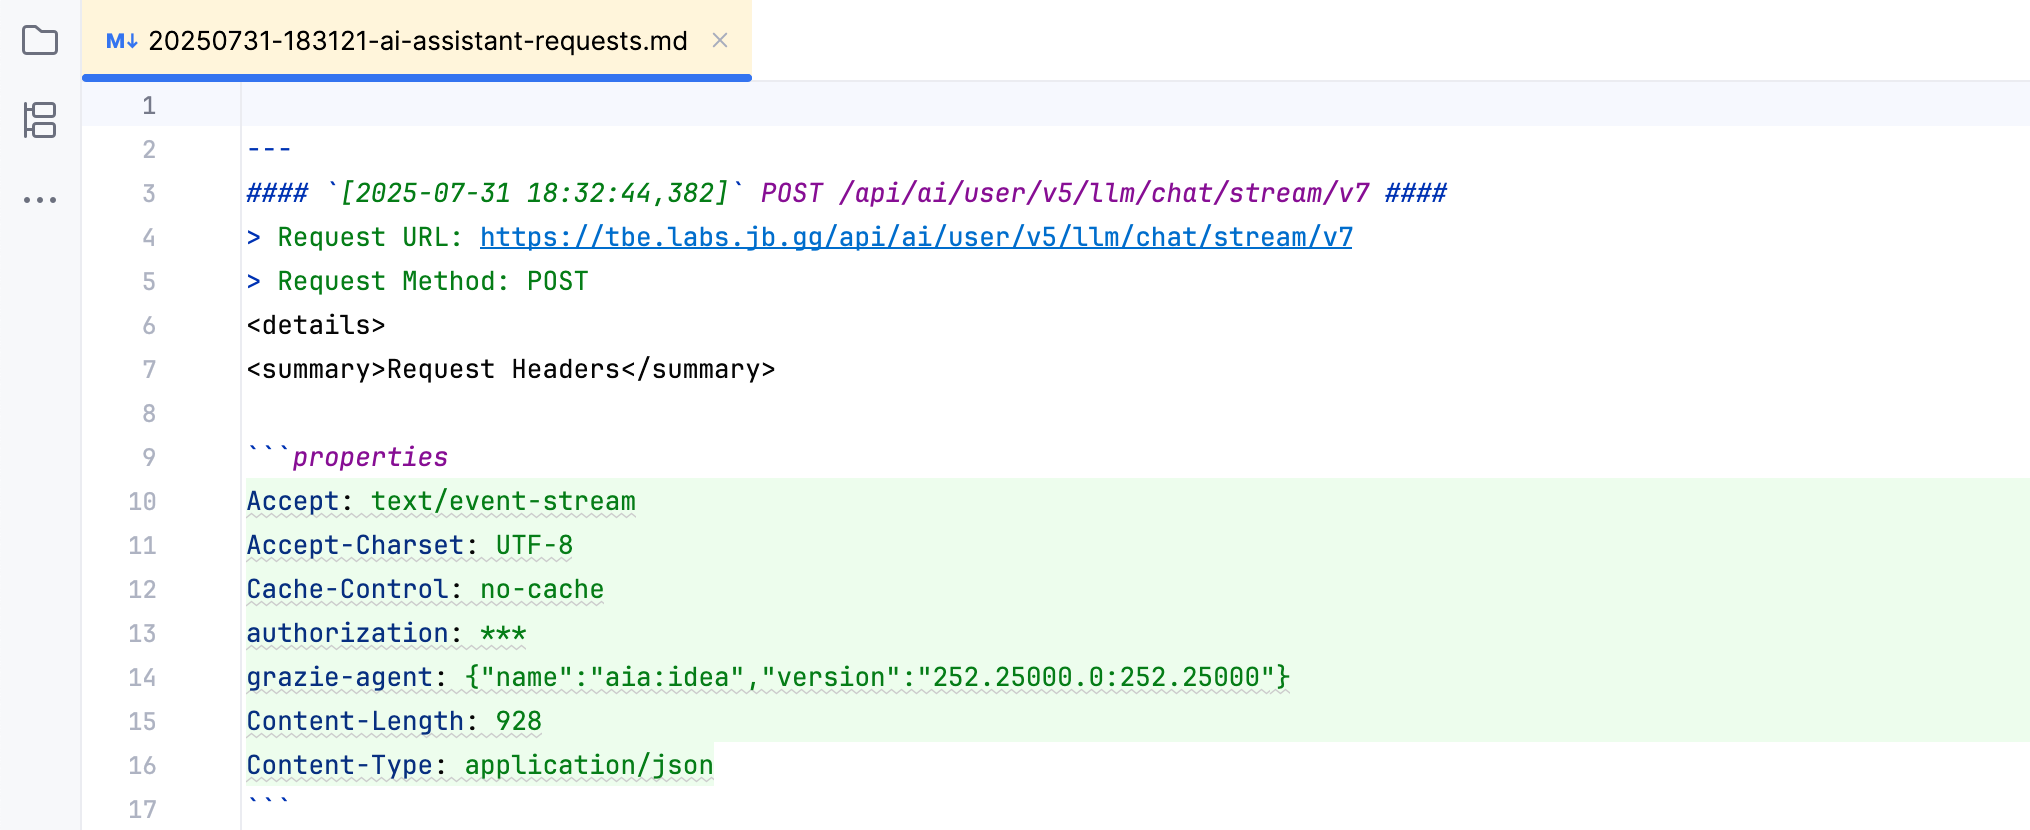Image resolution: width=2030 pixels, height=830 pixels.
Task: Click line number 10 in gutter
Action: 142,501
